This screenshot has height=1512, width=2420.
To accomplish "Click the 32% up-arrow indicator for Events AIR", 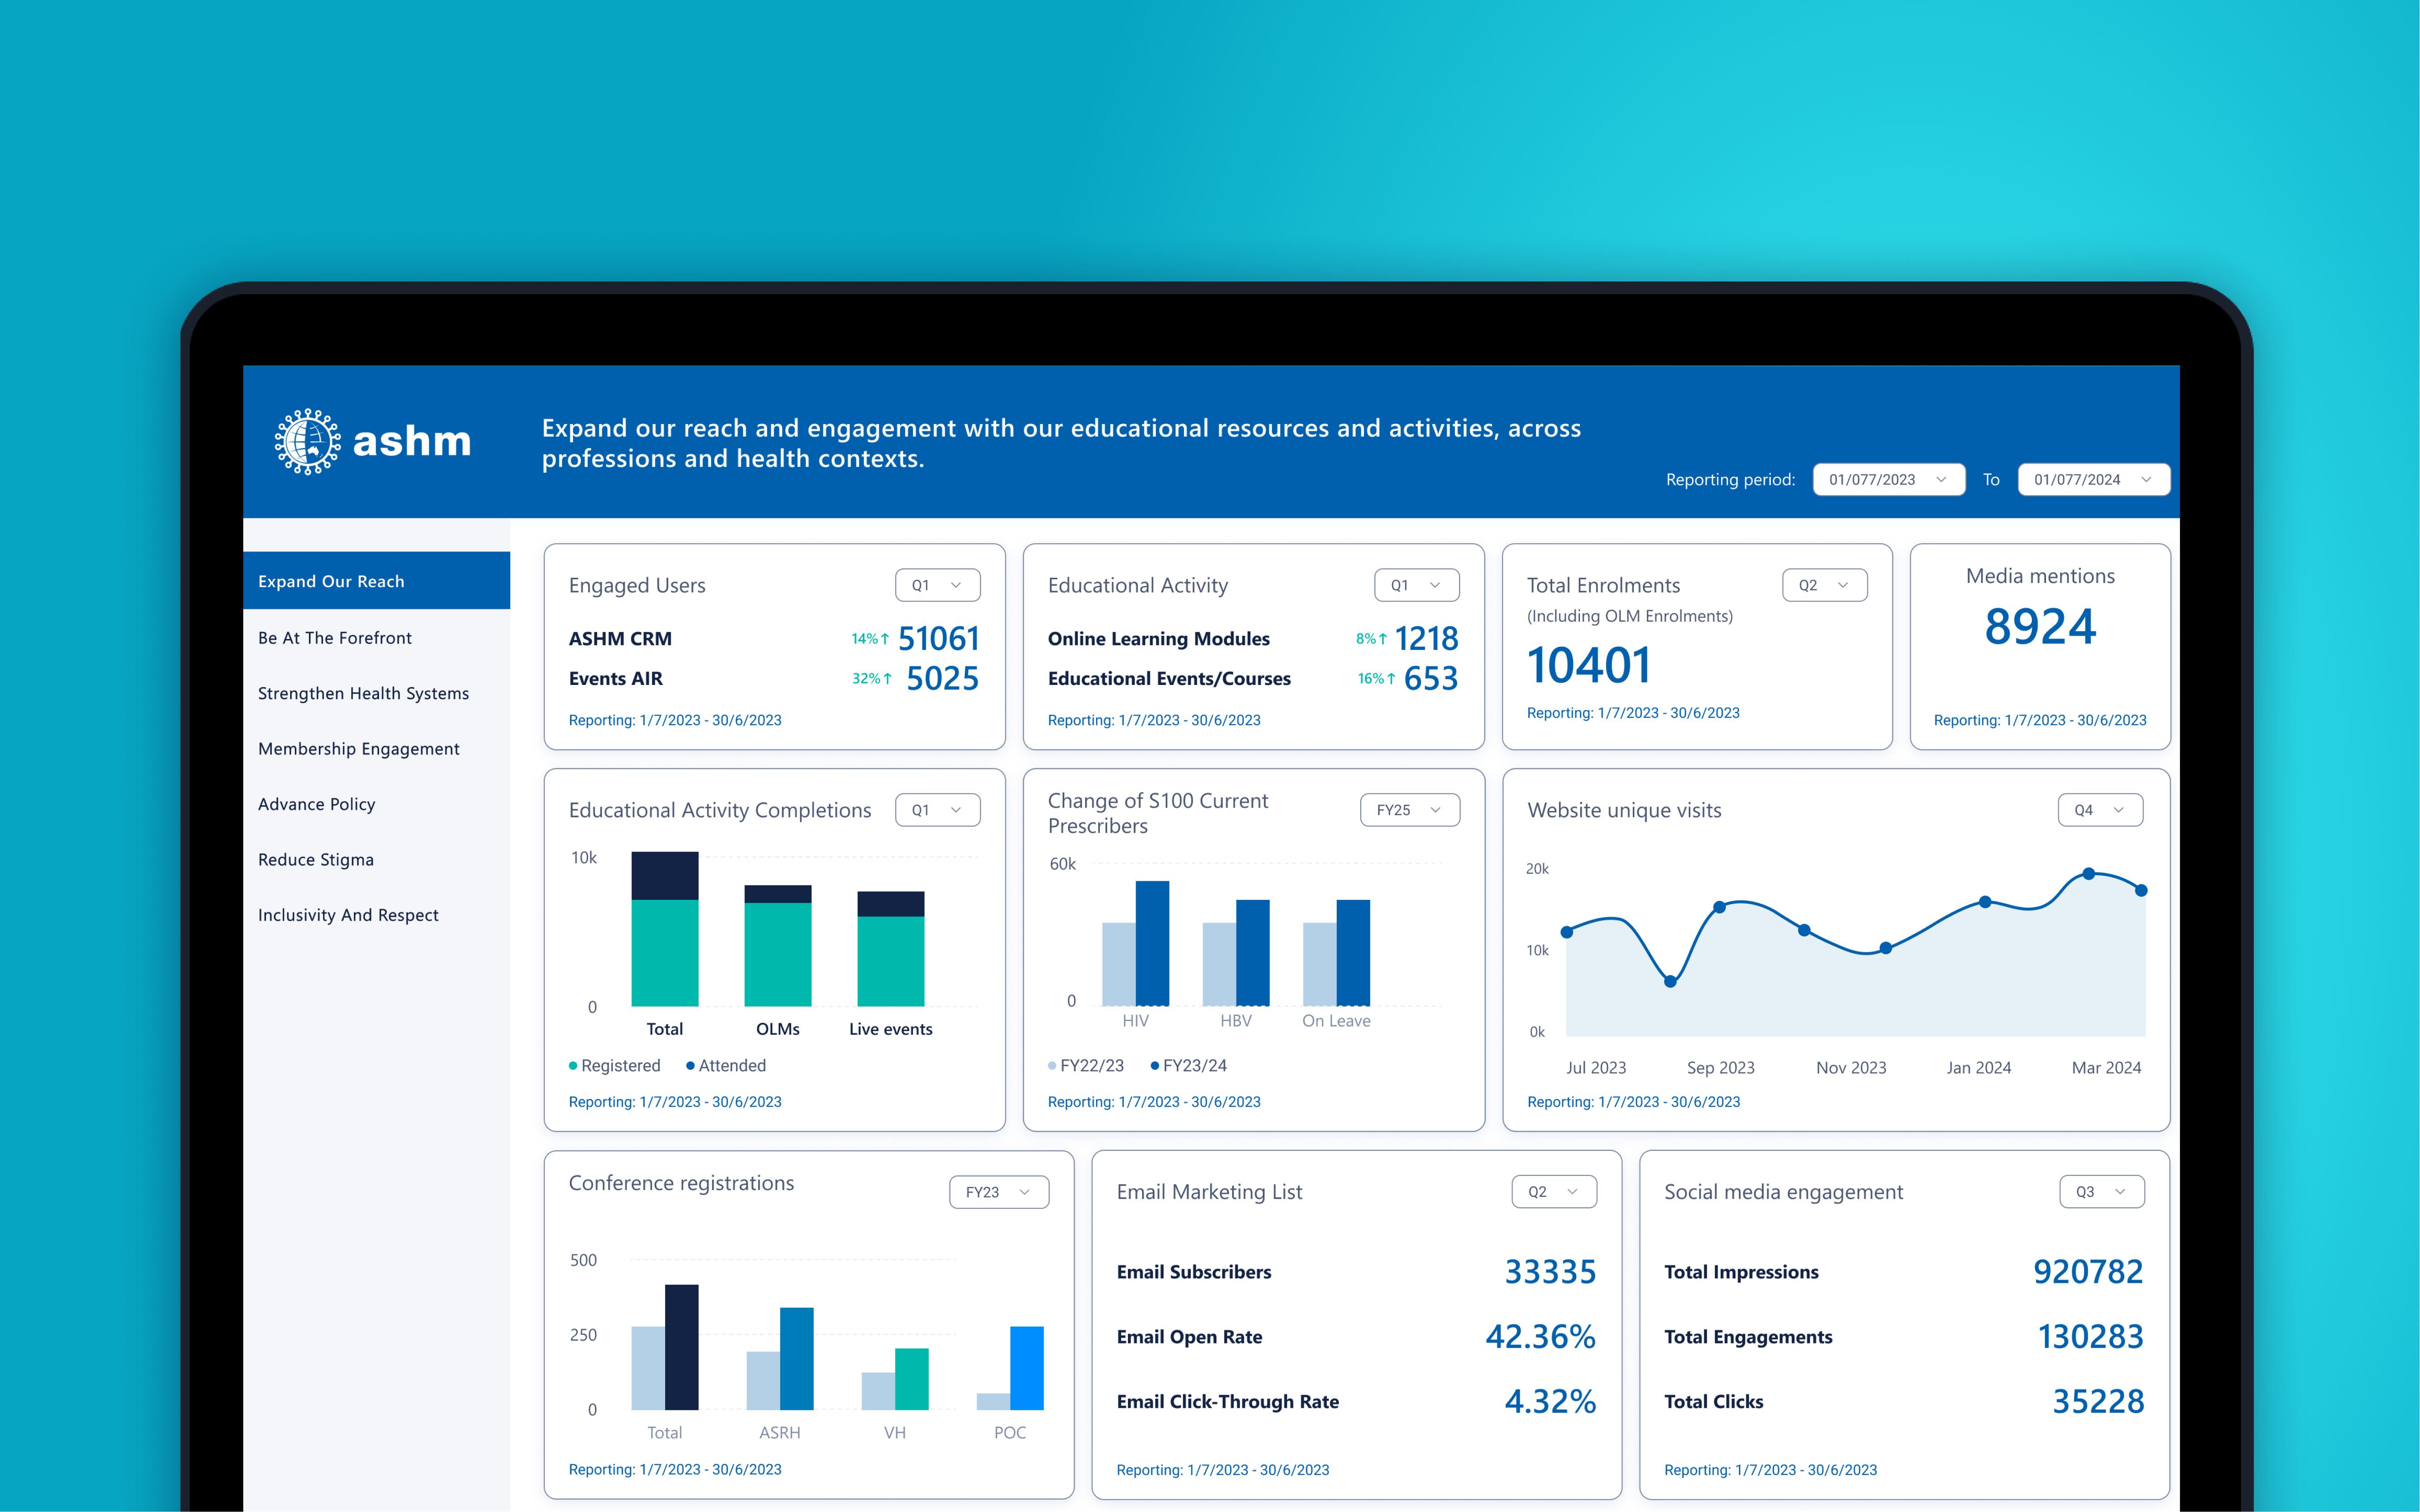I will tap(871, 678).
